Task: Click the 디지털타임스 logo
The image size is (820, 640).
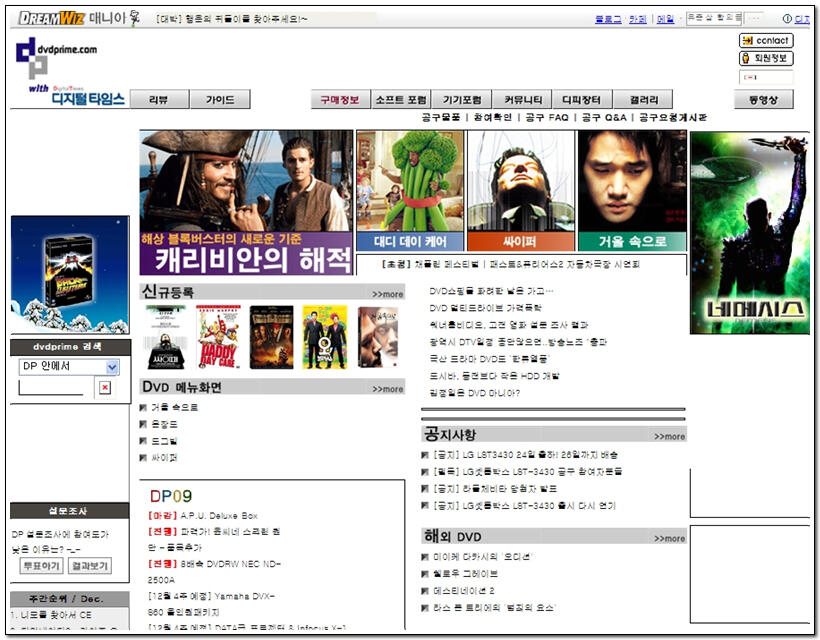Action: [x=88, y=98]
